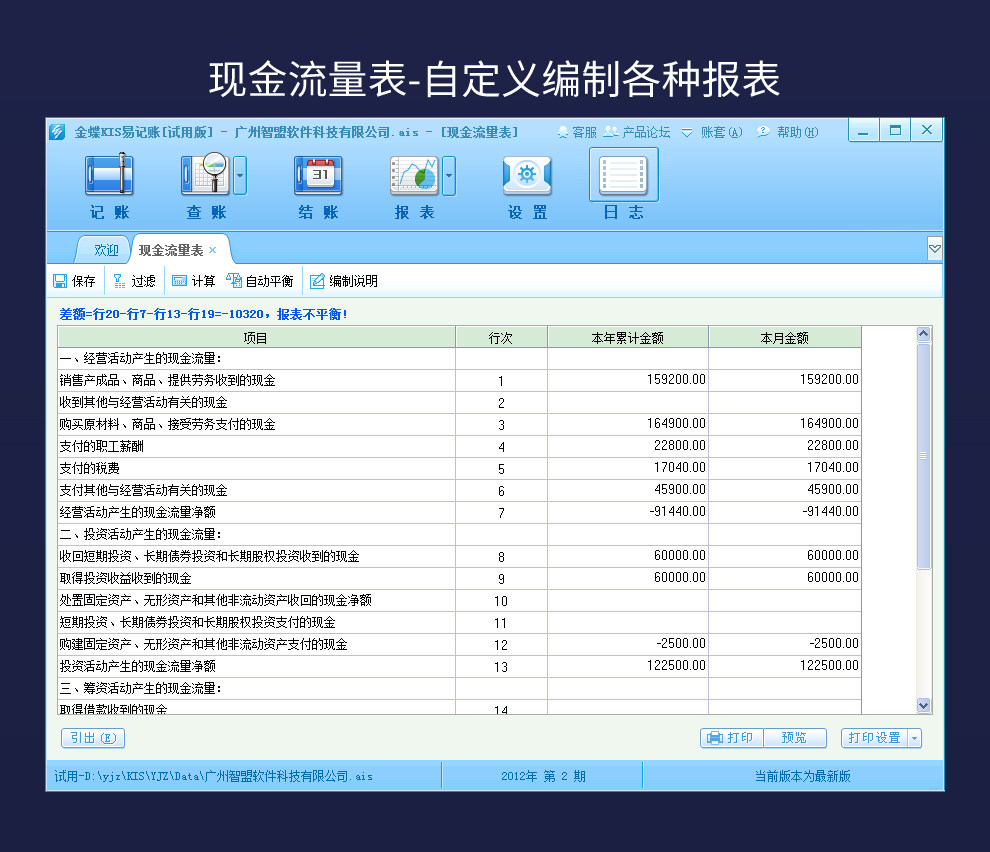Save the report with 保存 icon
The image size is (990, 852).
coord(74,281)
